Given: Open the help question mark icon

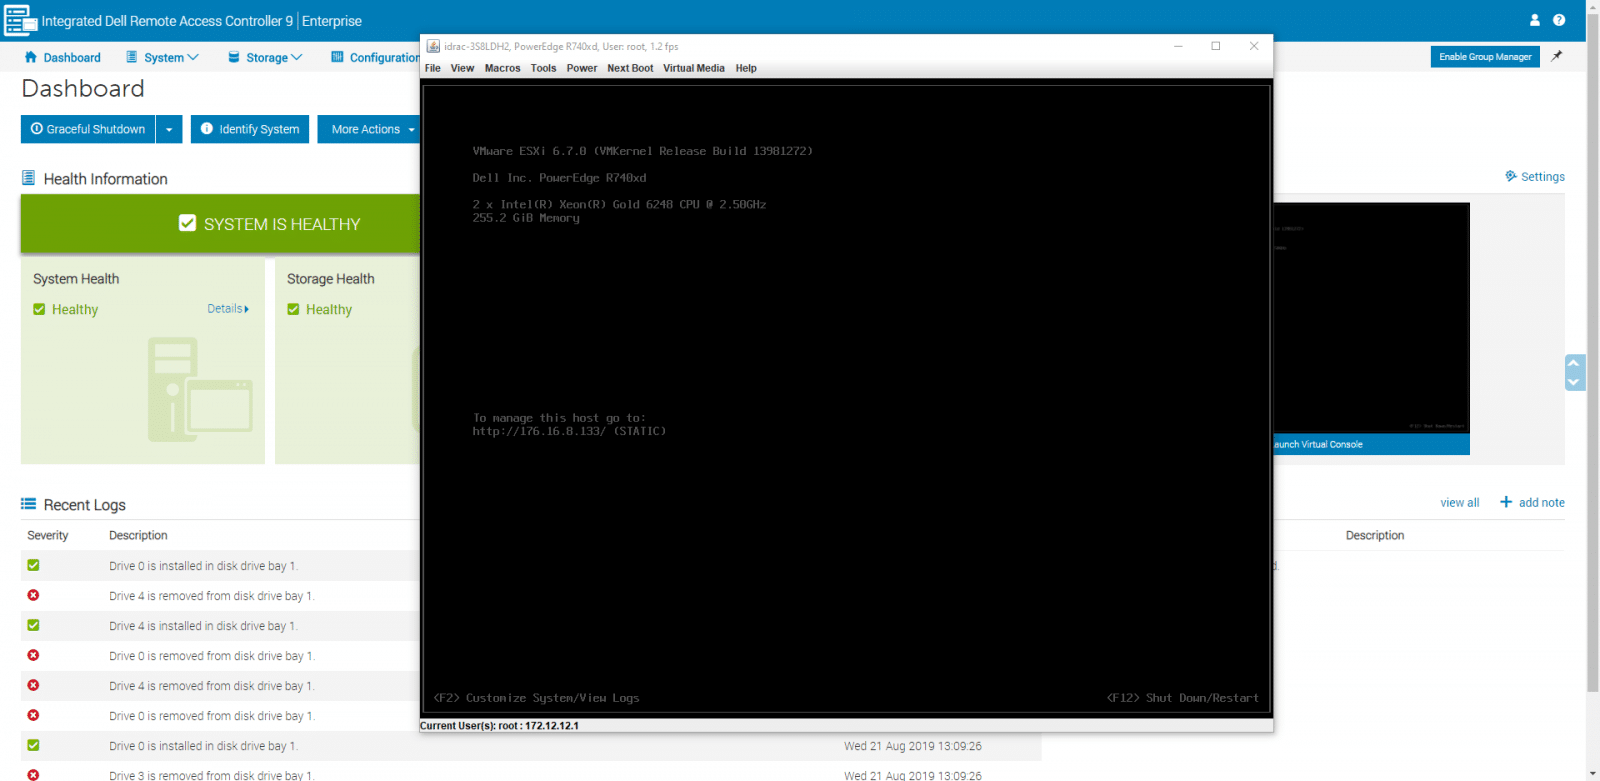Looking at the screenshot, I should click(1559, 20).
